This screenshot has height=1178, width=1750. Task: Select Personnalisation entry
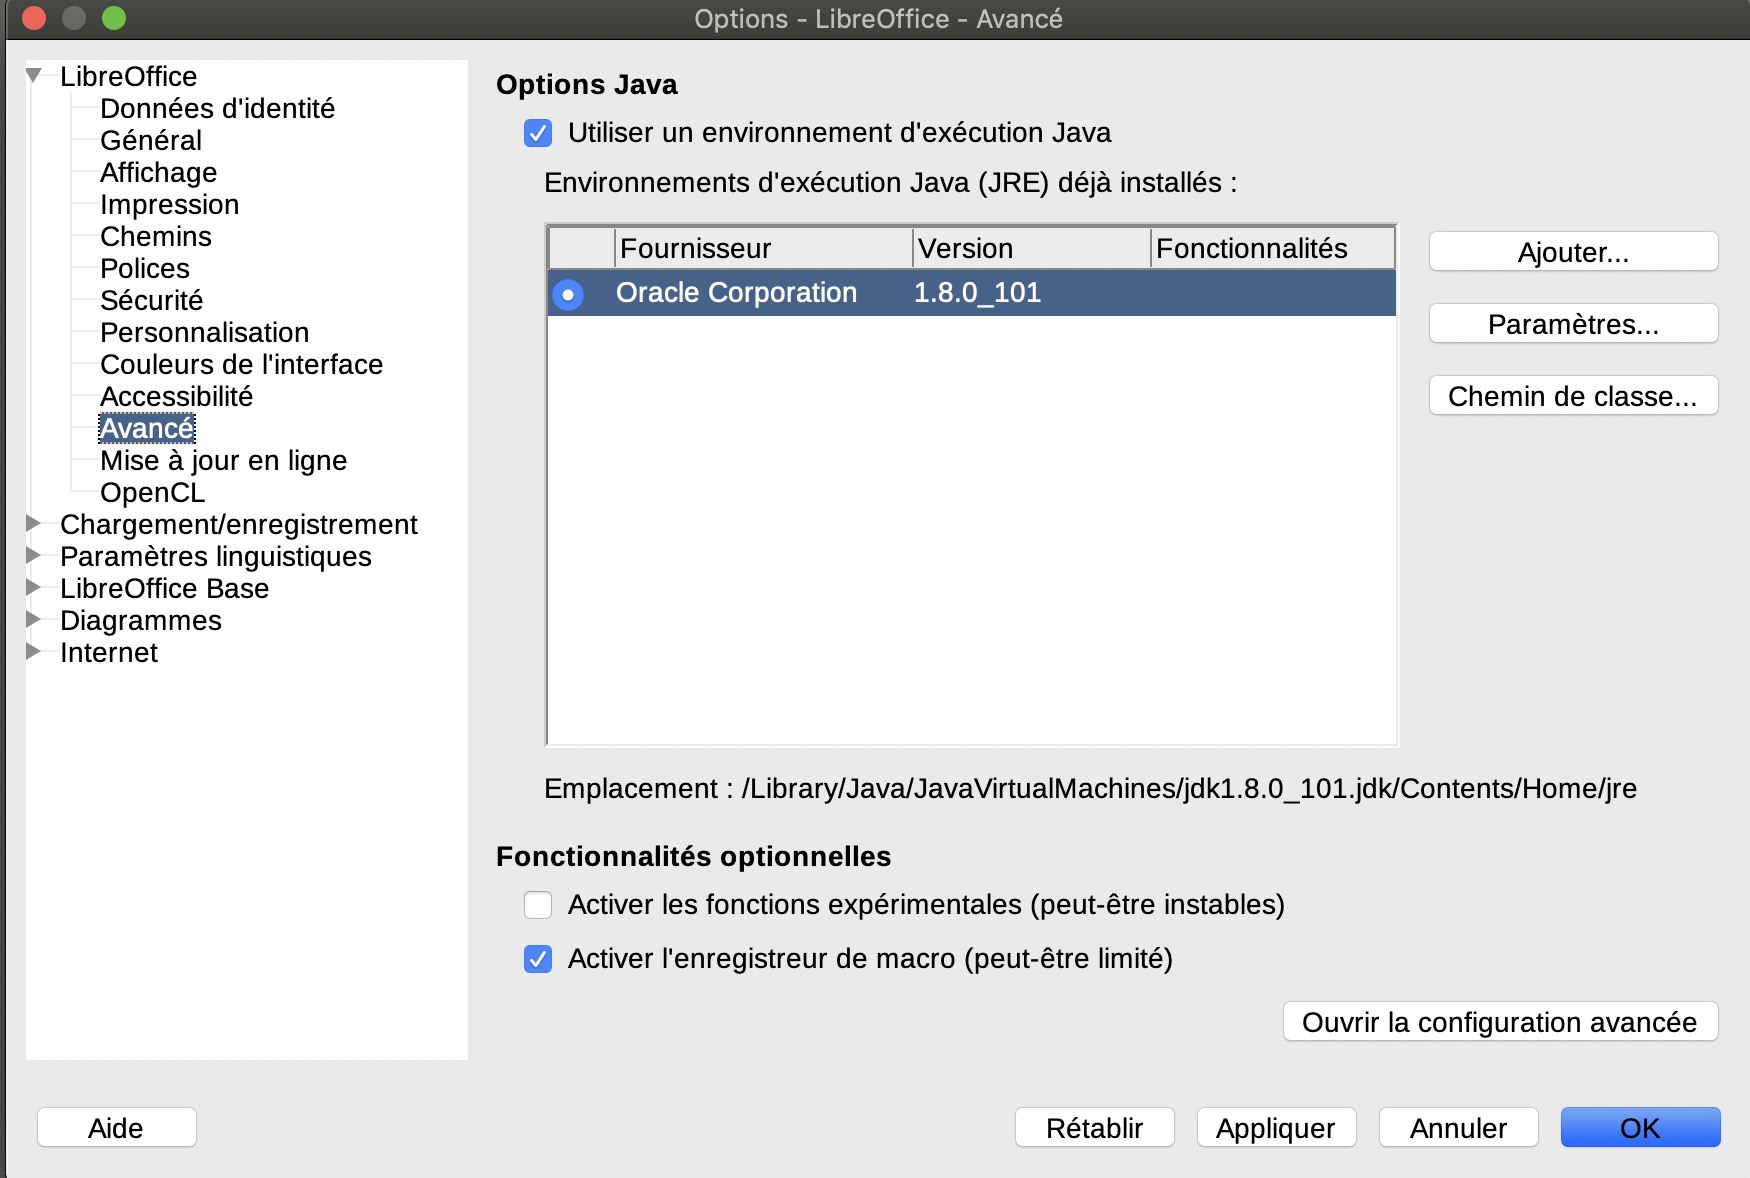204,332
